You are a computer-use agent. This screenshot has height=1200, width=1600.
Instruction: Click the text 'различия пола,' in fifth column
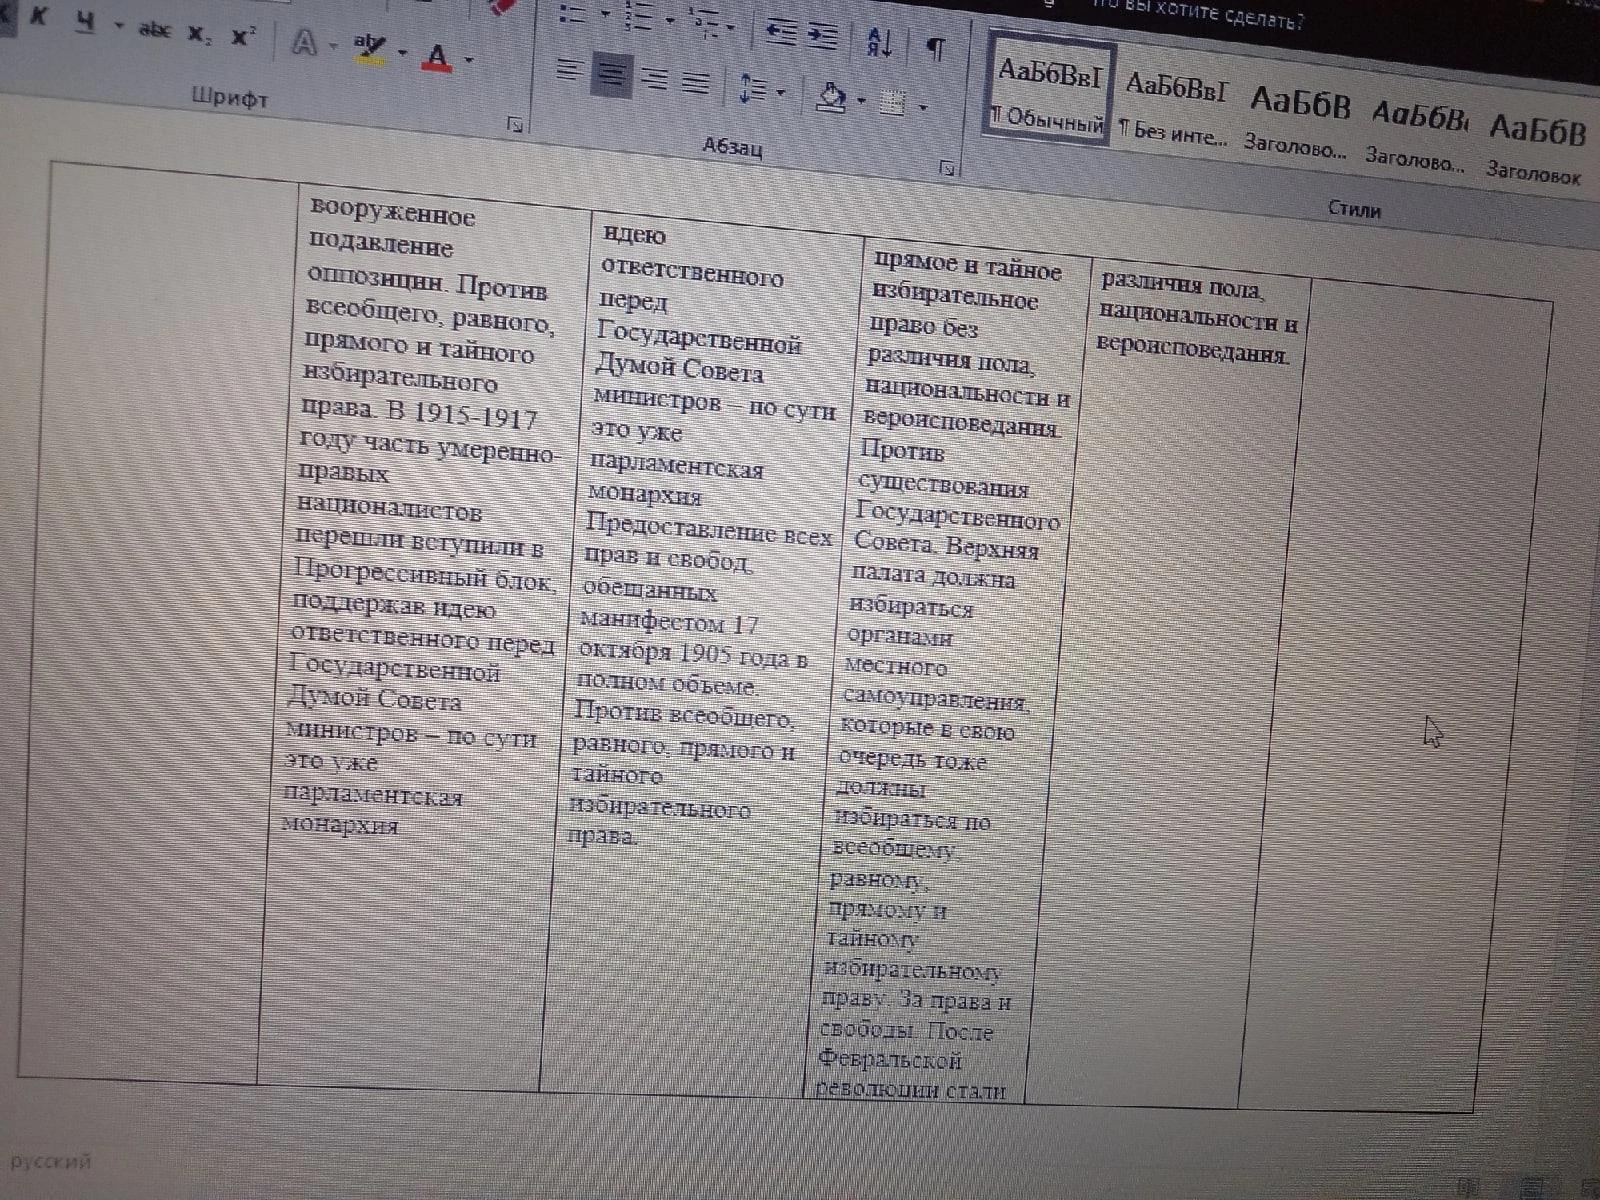coord(1182,285)
